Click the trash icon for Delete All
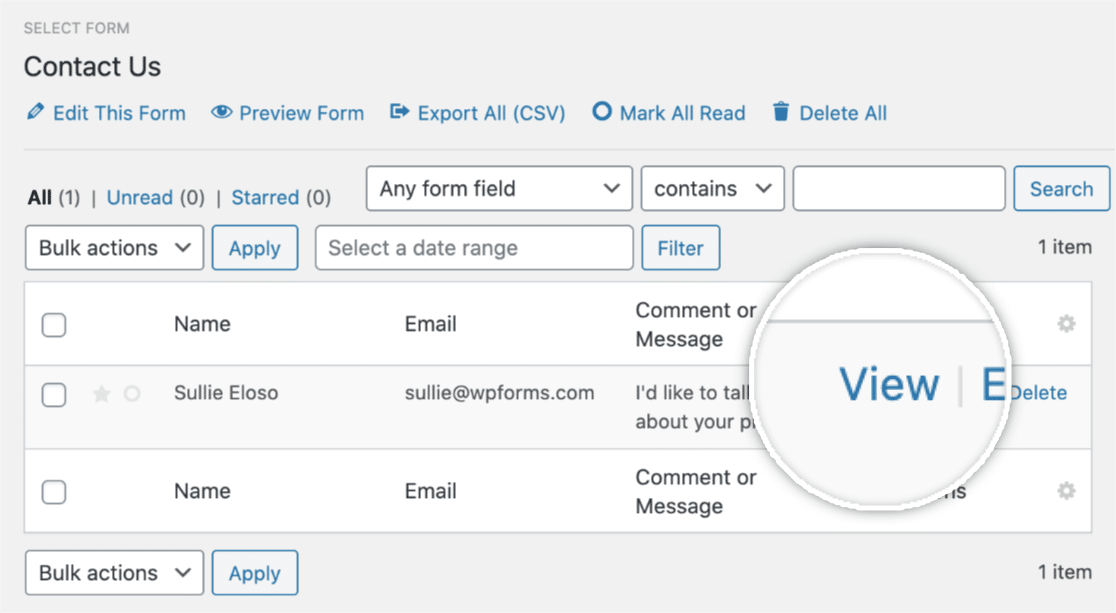This screenshot has width=1116, height=613. click(781, 112)
